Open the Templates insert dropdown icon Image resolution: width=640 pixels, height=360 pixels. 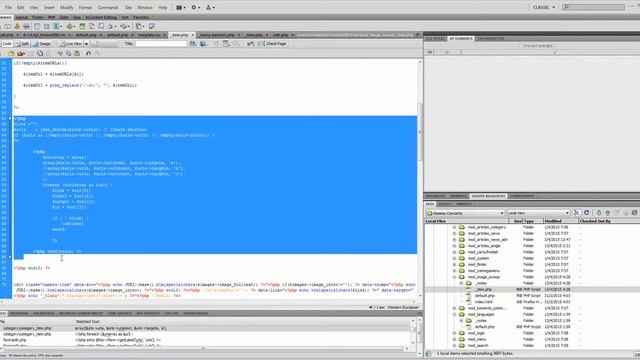click(140, 26)
